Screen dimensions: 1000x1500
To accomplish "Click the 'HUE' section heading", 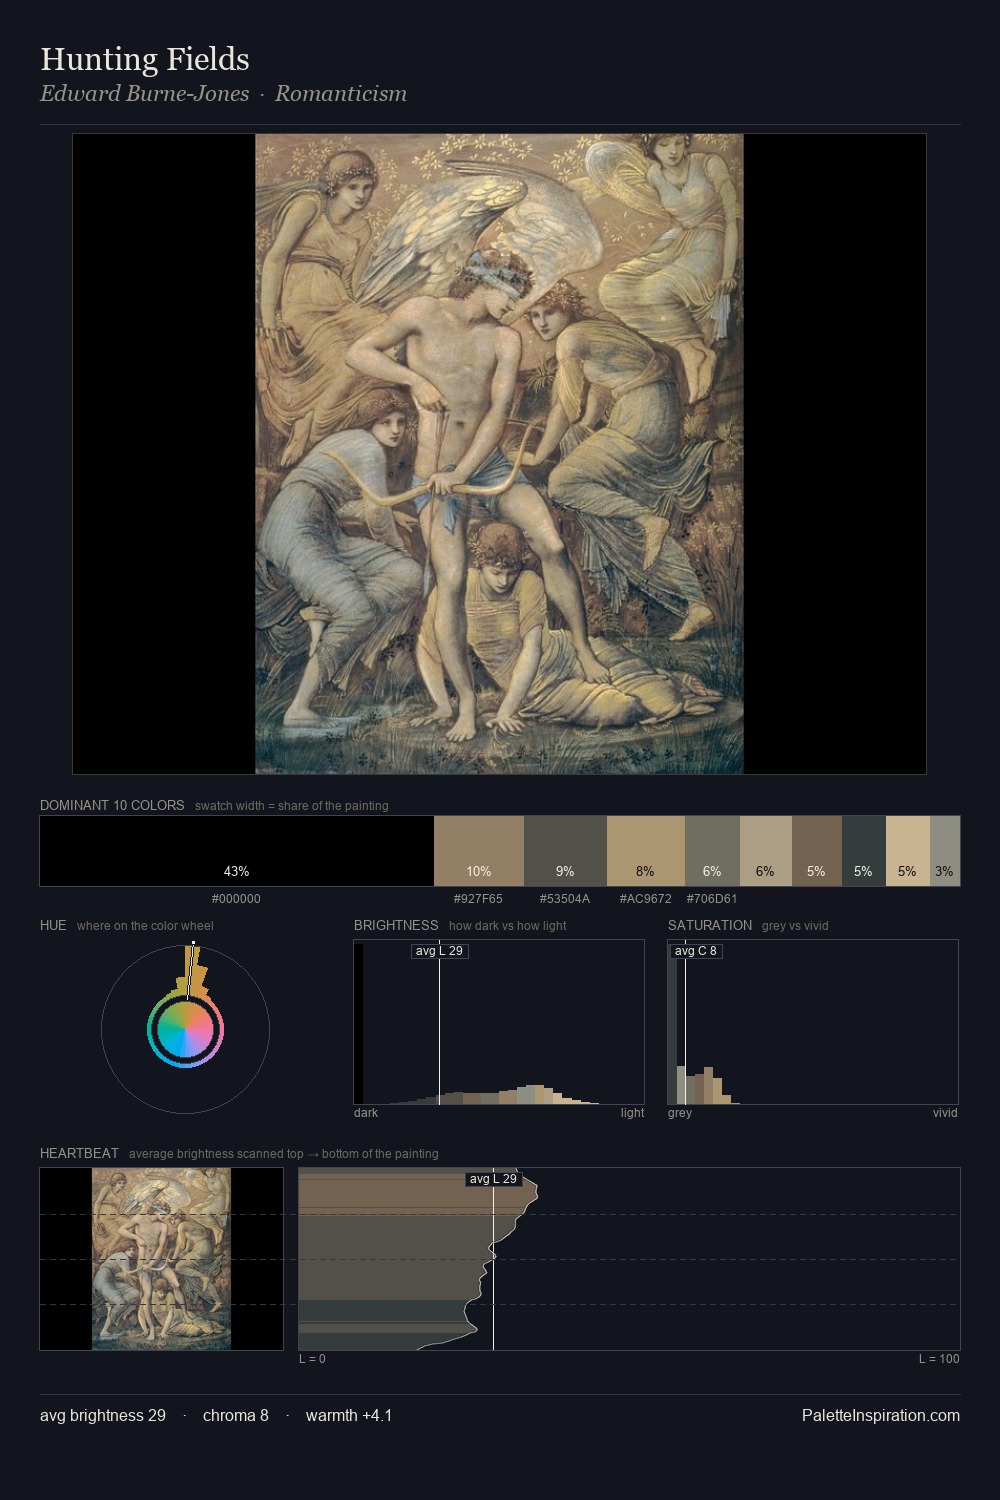I will tap(53, 925).
